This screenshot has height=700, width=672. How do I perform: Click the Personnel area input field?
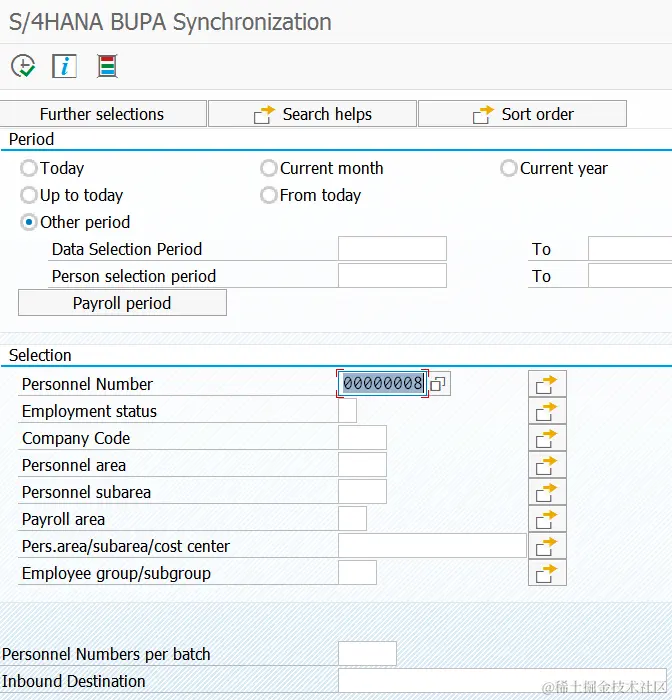pyautogui.click(x=362, y=465)
